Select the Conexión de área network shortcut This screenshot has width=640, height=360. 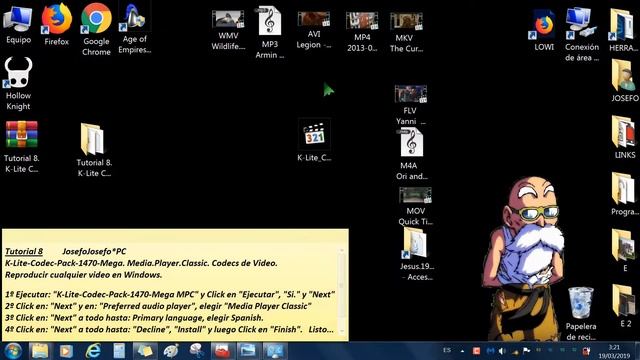coord(582,35)
